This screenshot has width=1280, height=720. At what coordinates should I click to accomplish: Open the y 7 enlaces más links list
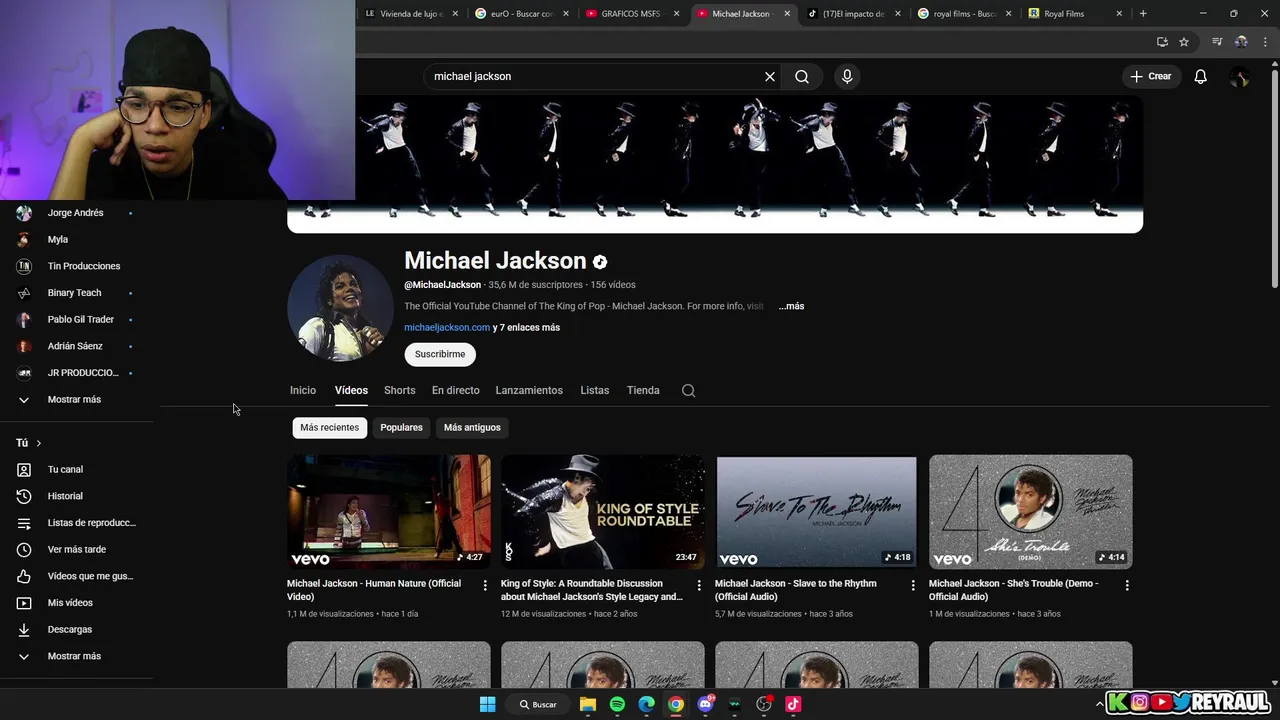(x=526, y=328)
